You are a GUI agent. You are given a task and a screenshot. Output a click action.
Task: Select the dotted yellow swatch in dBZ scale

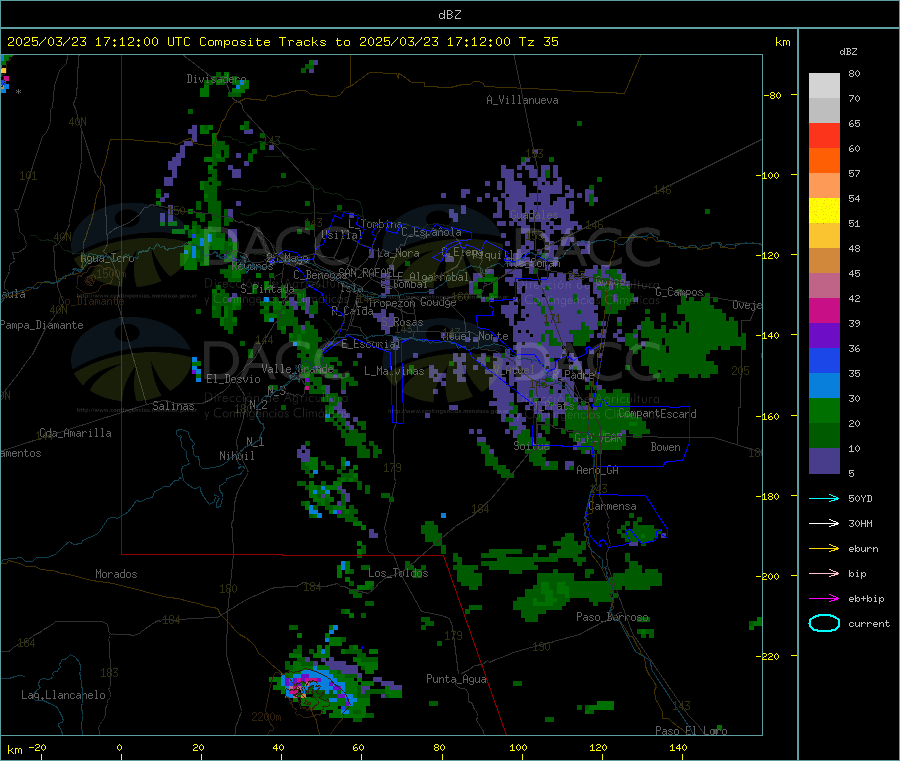pos(824,211)
